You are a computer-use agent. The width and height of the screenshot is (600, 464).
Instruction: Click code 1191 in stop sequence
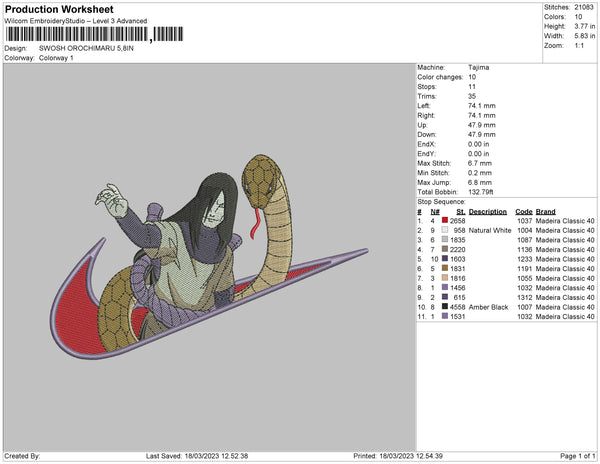click(525, 269)
